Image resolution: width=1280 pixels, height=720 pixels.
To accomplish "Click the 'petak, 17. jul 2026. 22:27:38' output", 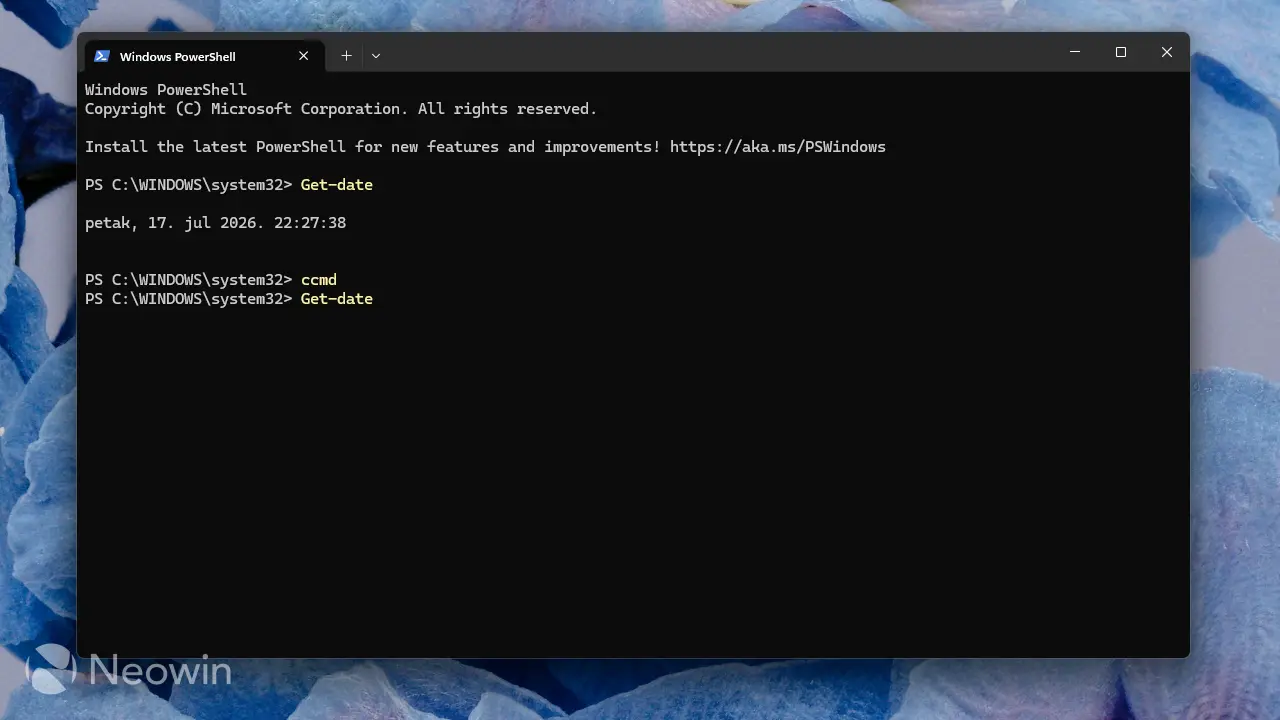I will point(216,223).
